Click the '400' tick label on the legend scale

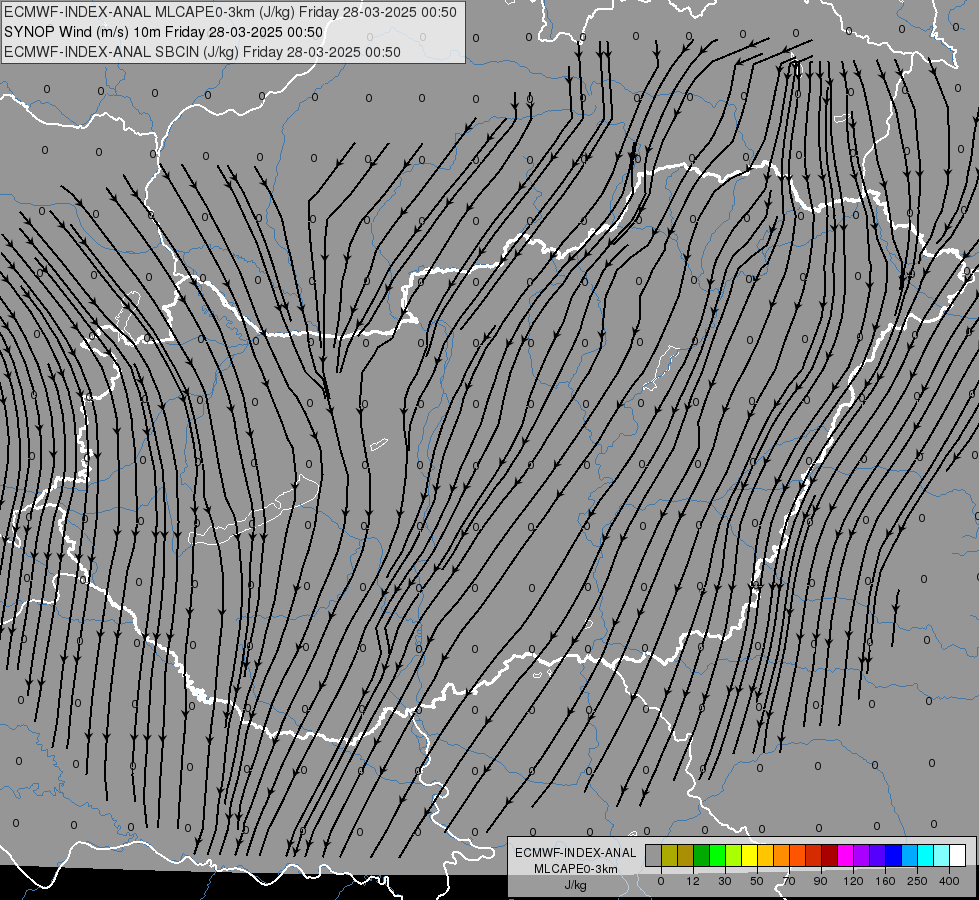click(x=949, y=881)
